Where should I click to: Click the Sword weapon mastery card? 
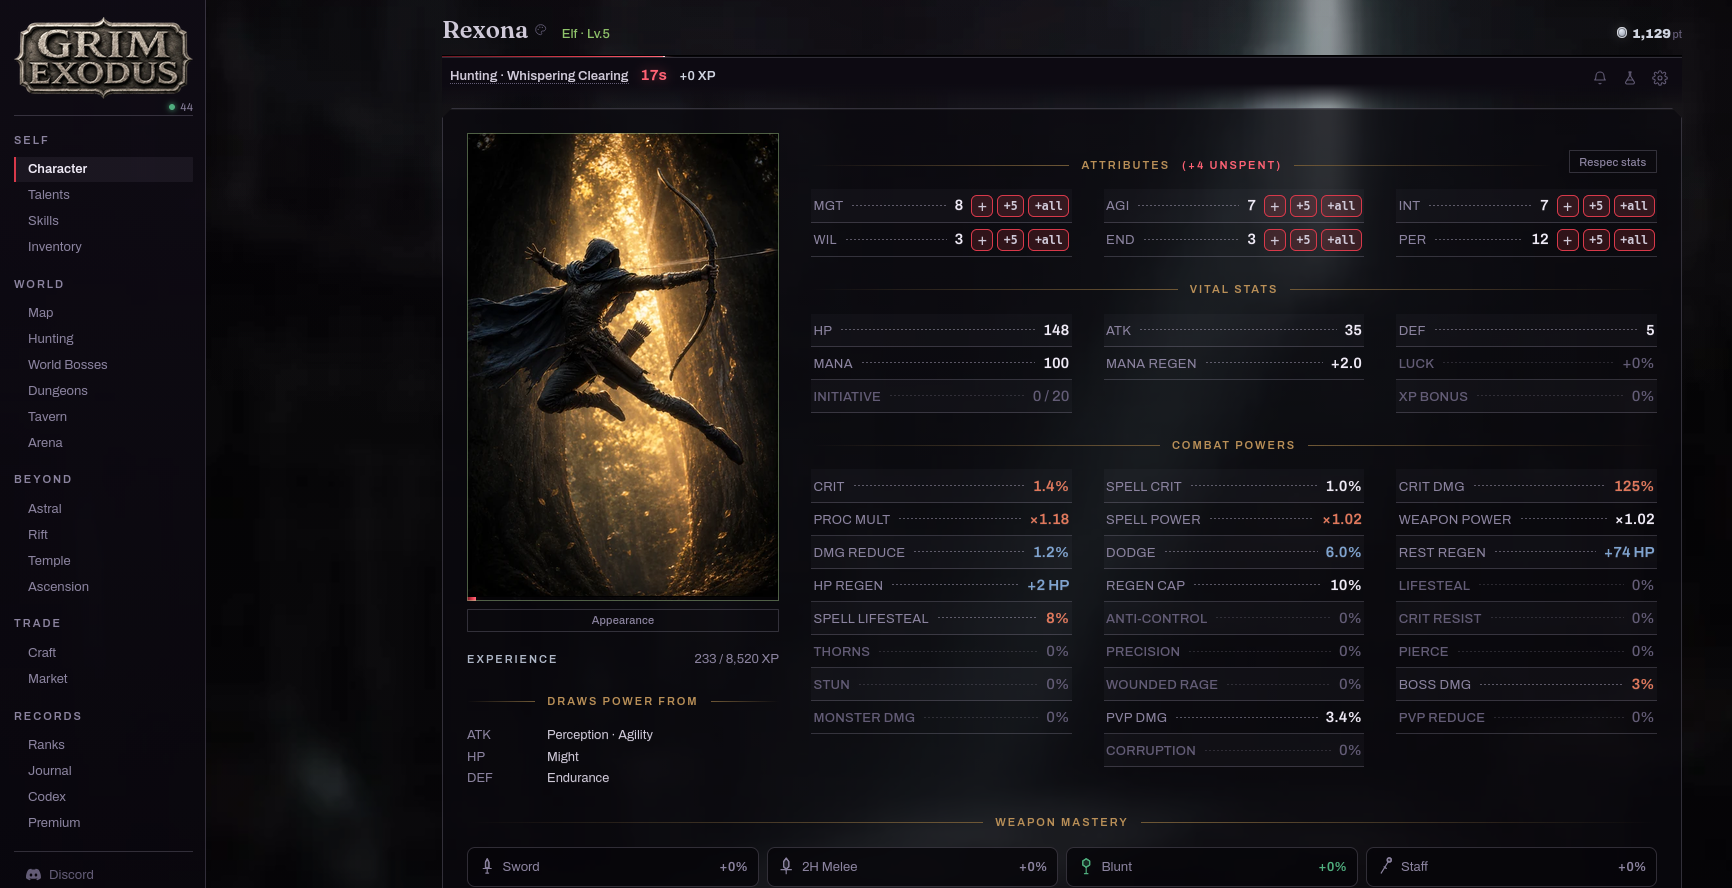point(613,867)
